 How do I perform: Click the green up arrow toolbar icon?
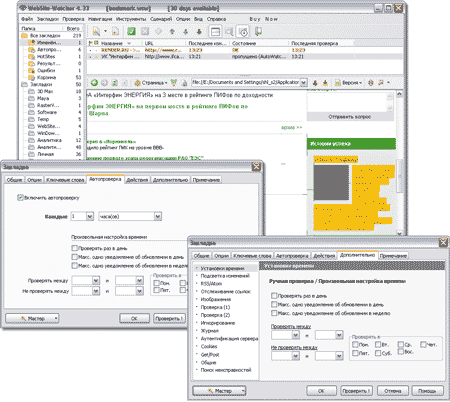(172, 31)
